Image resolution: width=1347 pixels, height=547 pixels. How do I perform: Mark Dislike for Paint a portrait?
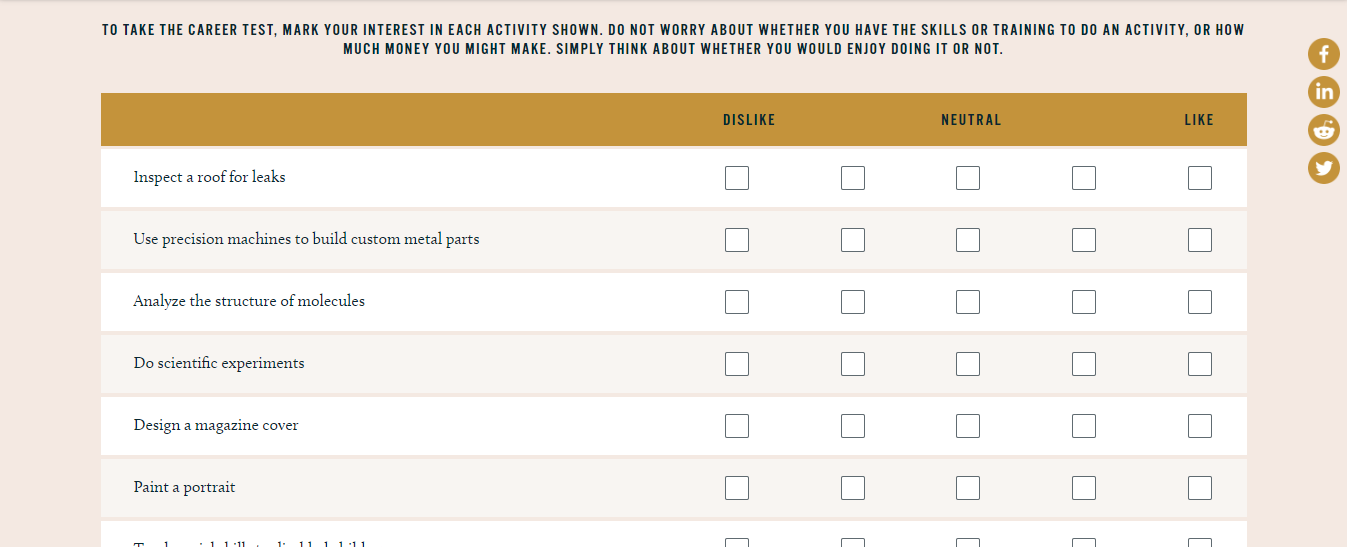tap(737, 488)
